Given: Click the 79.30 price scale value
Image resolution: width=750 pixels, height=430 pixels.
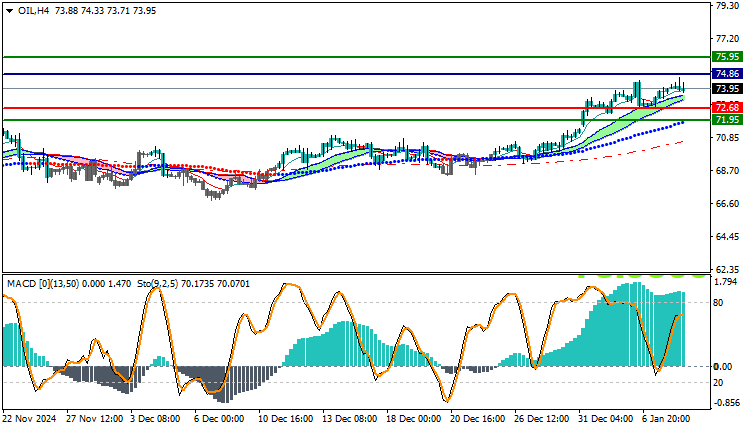Looking at the screenshot, I should pyautogui.click(x=728, y=6).
